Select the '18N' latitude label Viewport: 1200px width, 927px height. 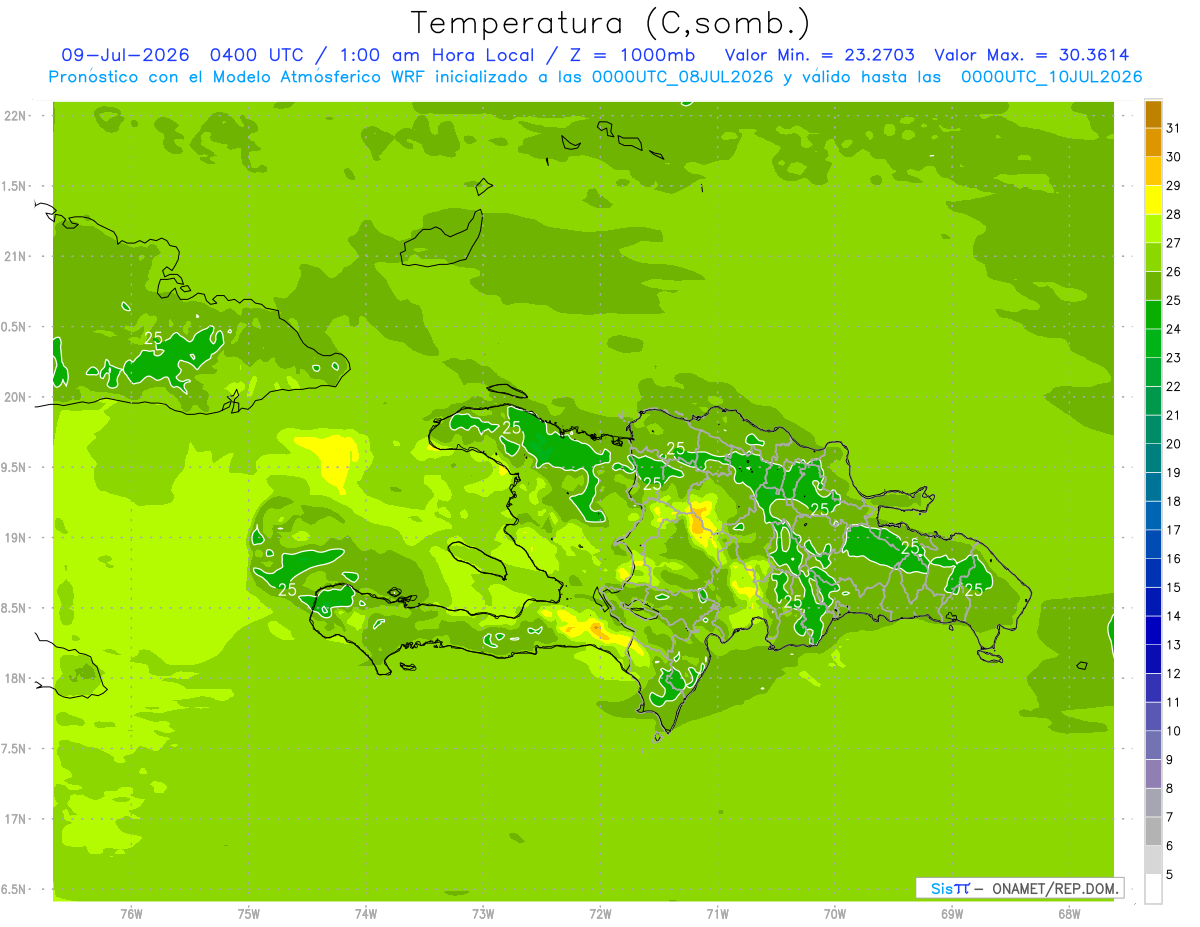coord(16,678)
